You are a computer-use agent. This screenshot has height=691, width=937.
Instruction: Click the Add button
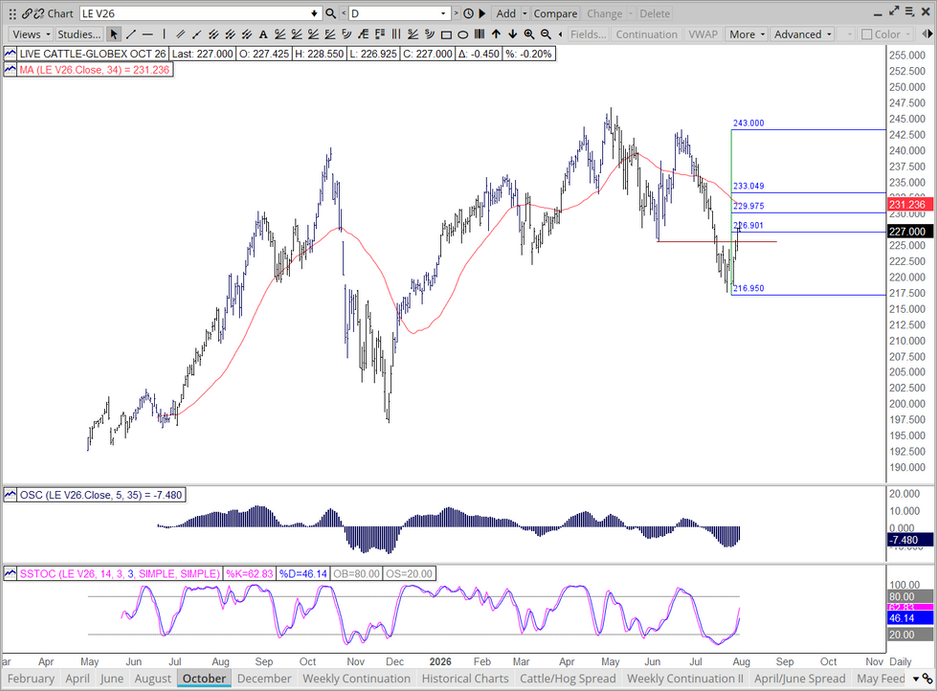[x=506, y=13]
